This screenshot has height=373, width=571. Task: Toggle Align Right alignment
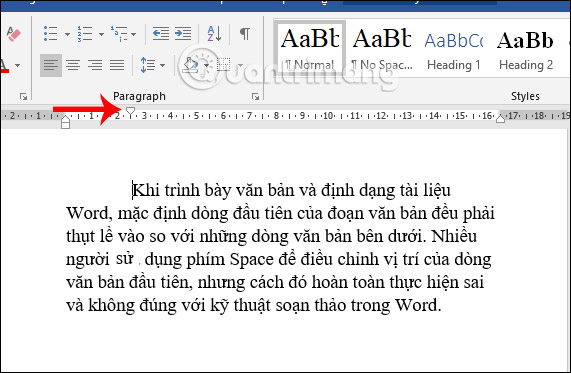95,65
